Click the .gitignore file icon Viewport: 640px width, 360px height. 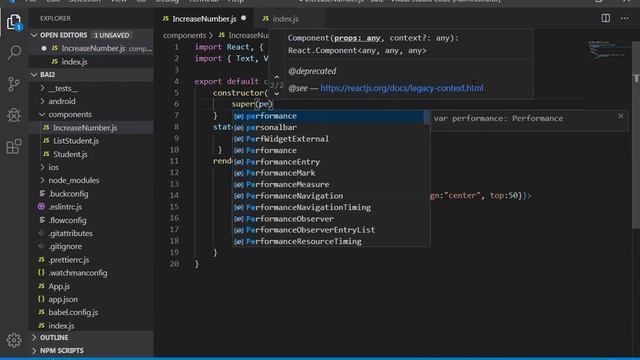pos(41,246)
